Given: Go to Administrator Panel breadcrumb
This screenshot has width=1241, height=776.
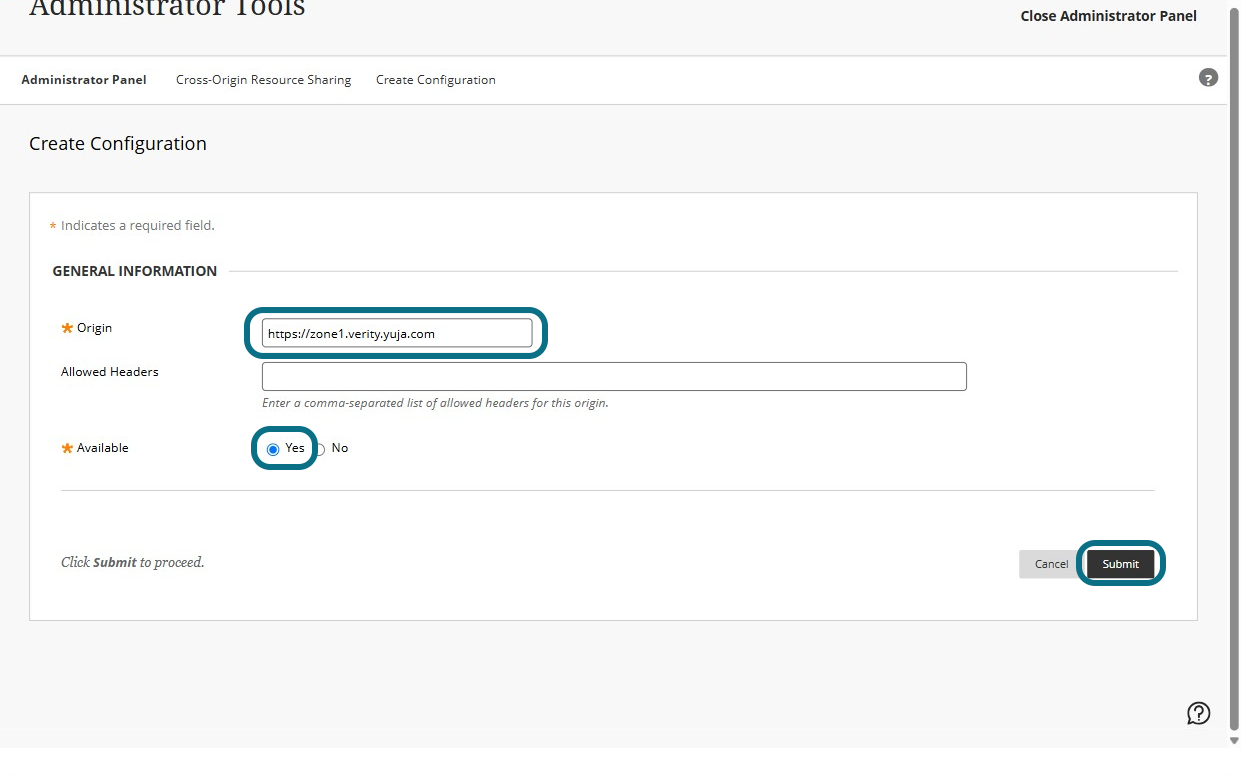Looking at the screenshot, I should (x=84, y=80).
